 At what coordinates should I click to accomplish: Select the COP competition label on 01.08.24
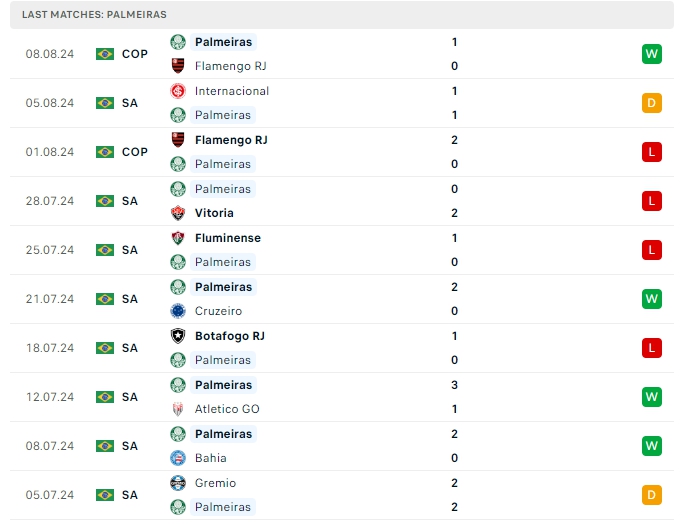(135, 152)
